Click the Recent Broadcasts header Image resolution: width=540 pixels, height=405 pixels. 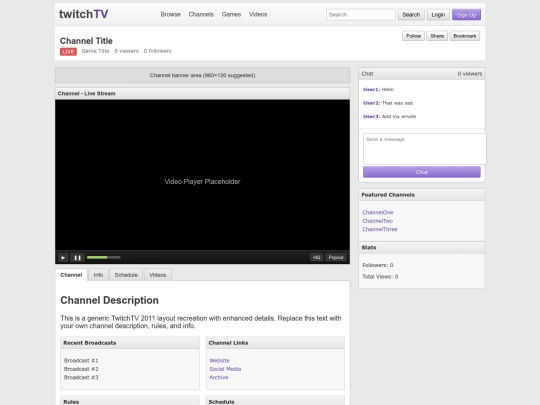(x=130, y=343)
